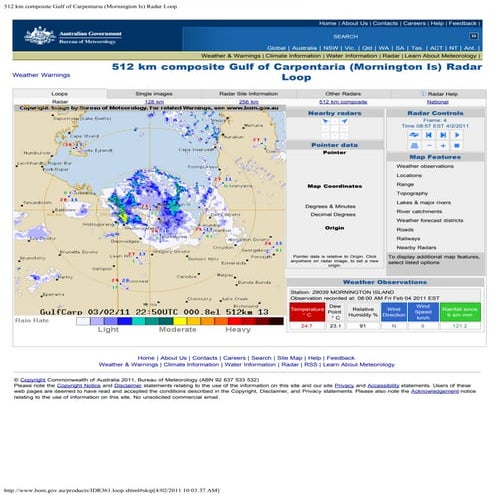This screenshot has height=495, width=495.
Task: Open the Single Images tab
Action: tap(154, 94)
